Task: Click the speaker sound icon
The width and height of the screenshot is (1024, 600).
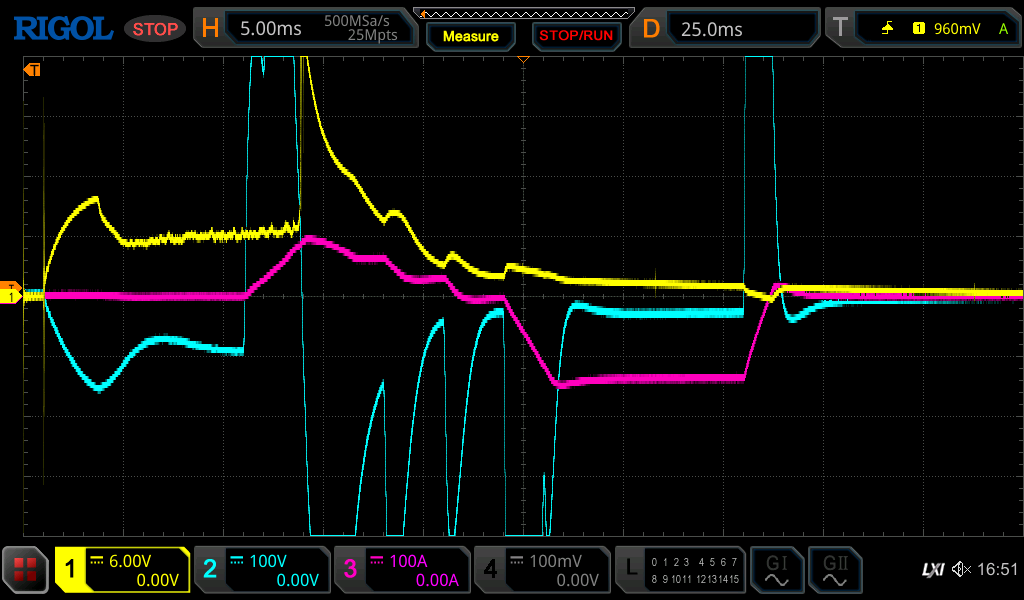Action: tap(961, 570)
